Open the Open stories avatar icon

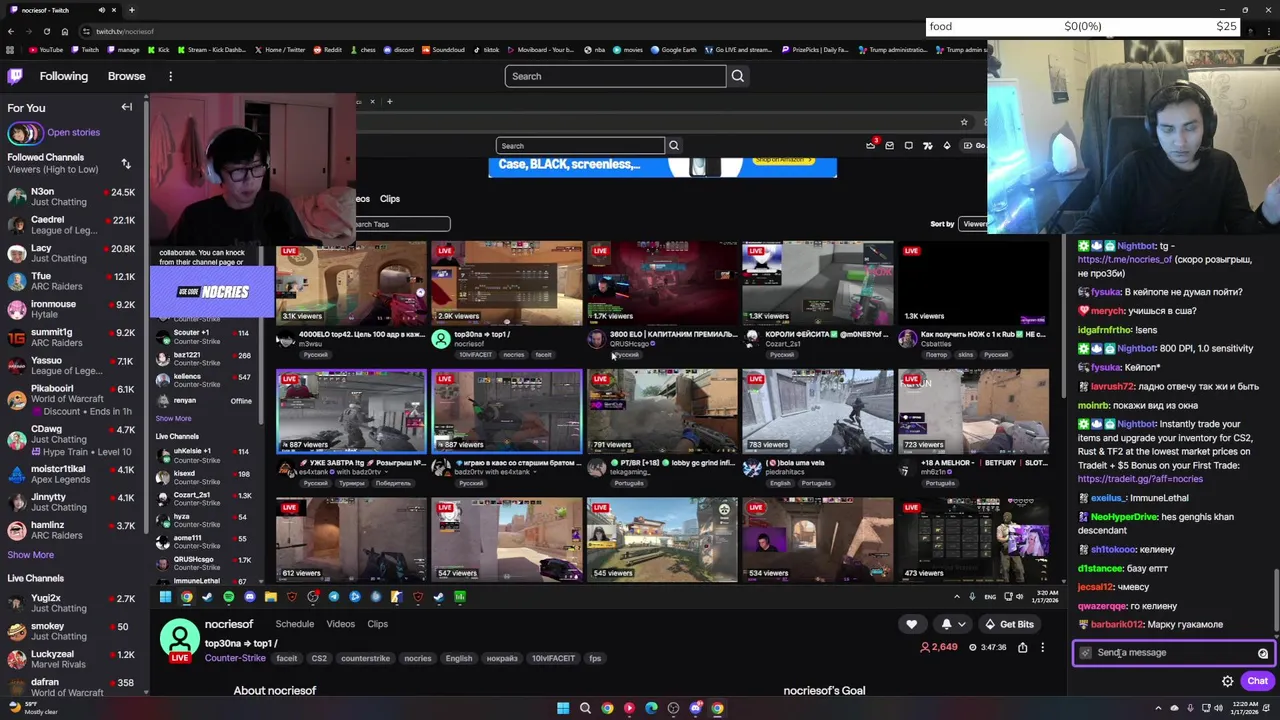click(25, 132)
